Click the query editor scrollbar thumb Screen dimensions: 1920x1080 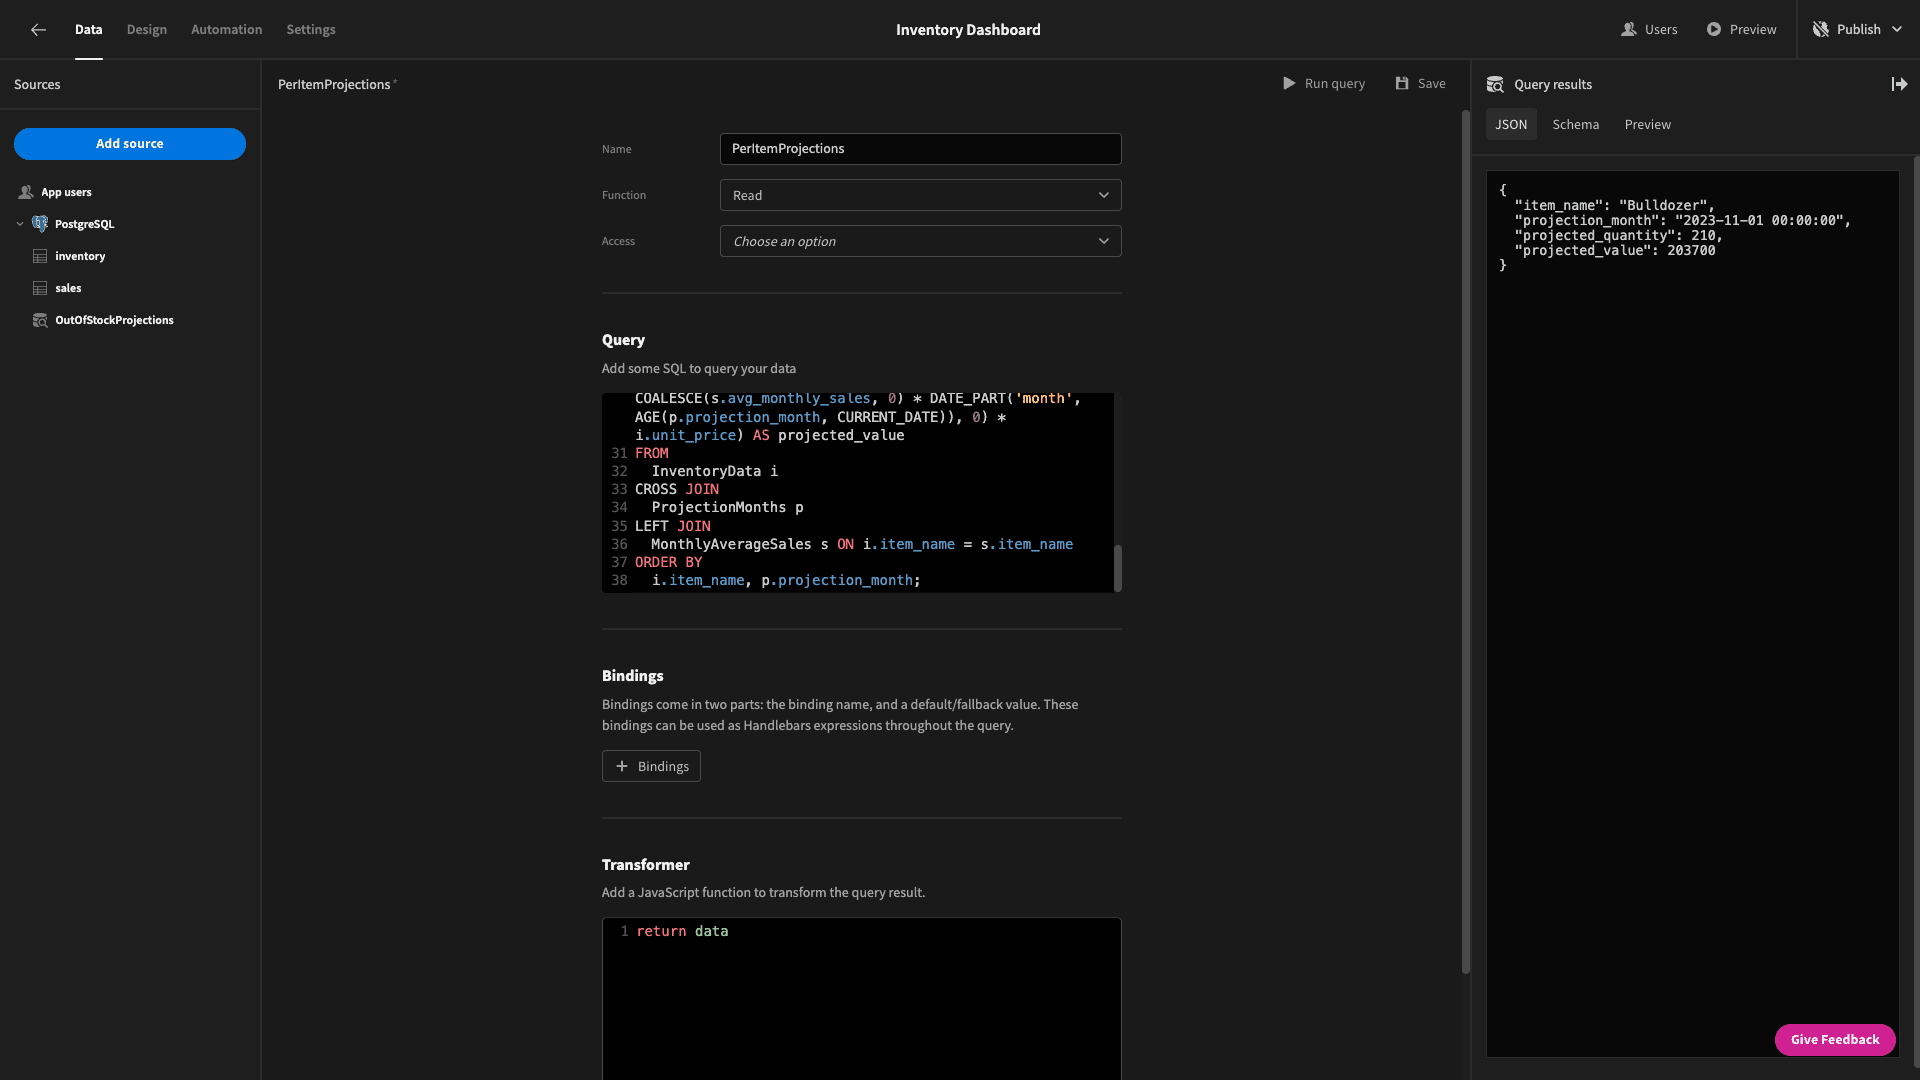tap(1117, 568)
